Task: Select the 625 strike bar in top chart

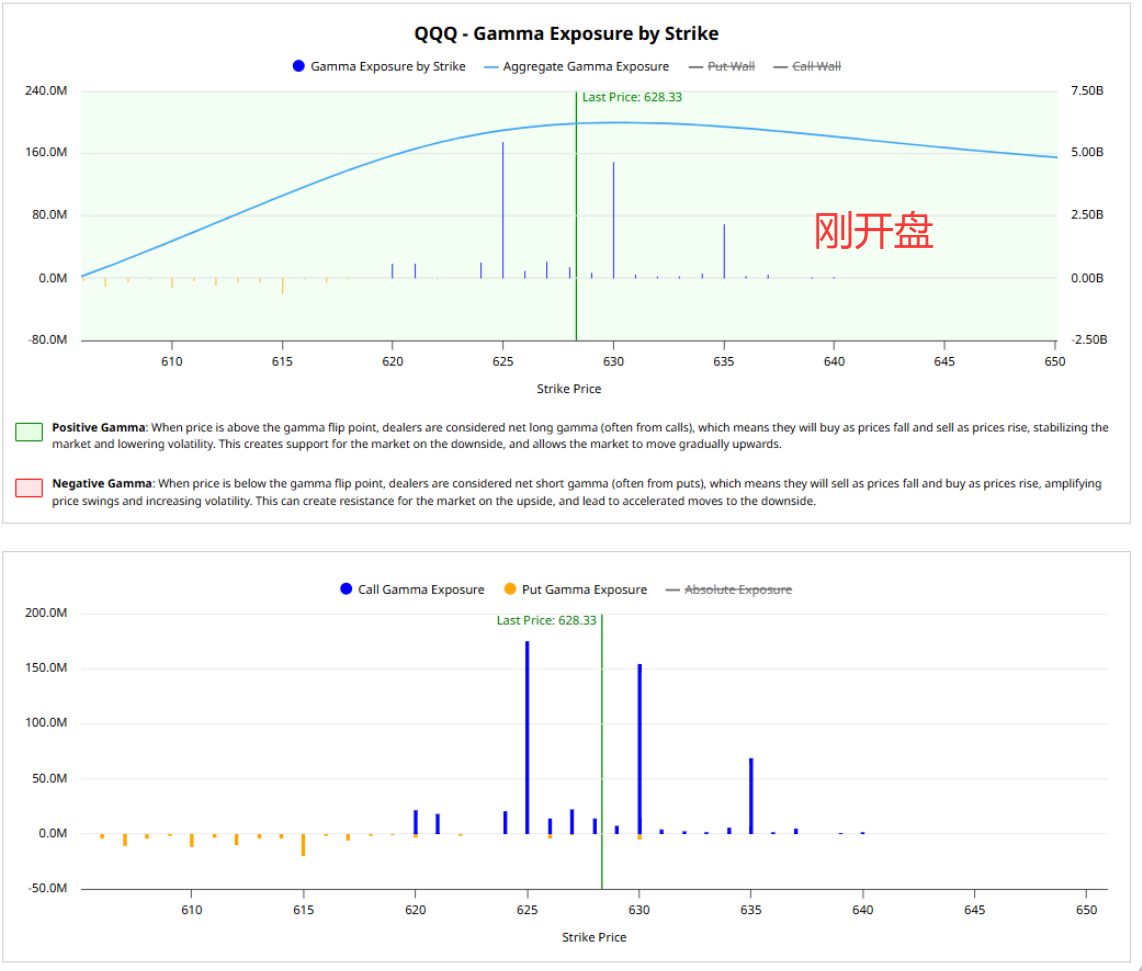Action: pos(503,210)
